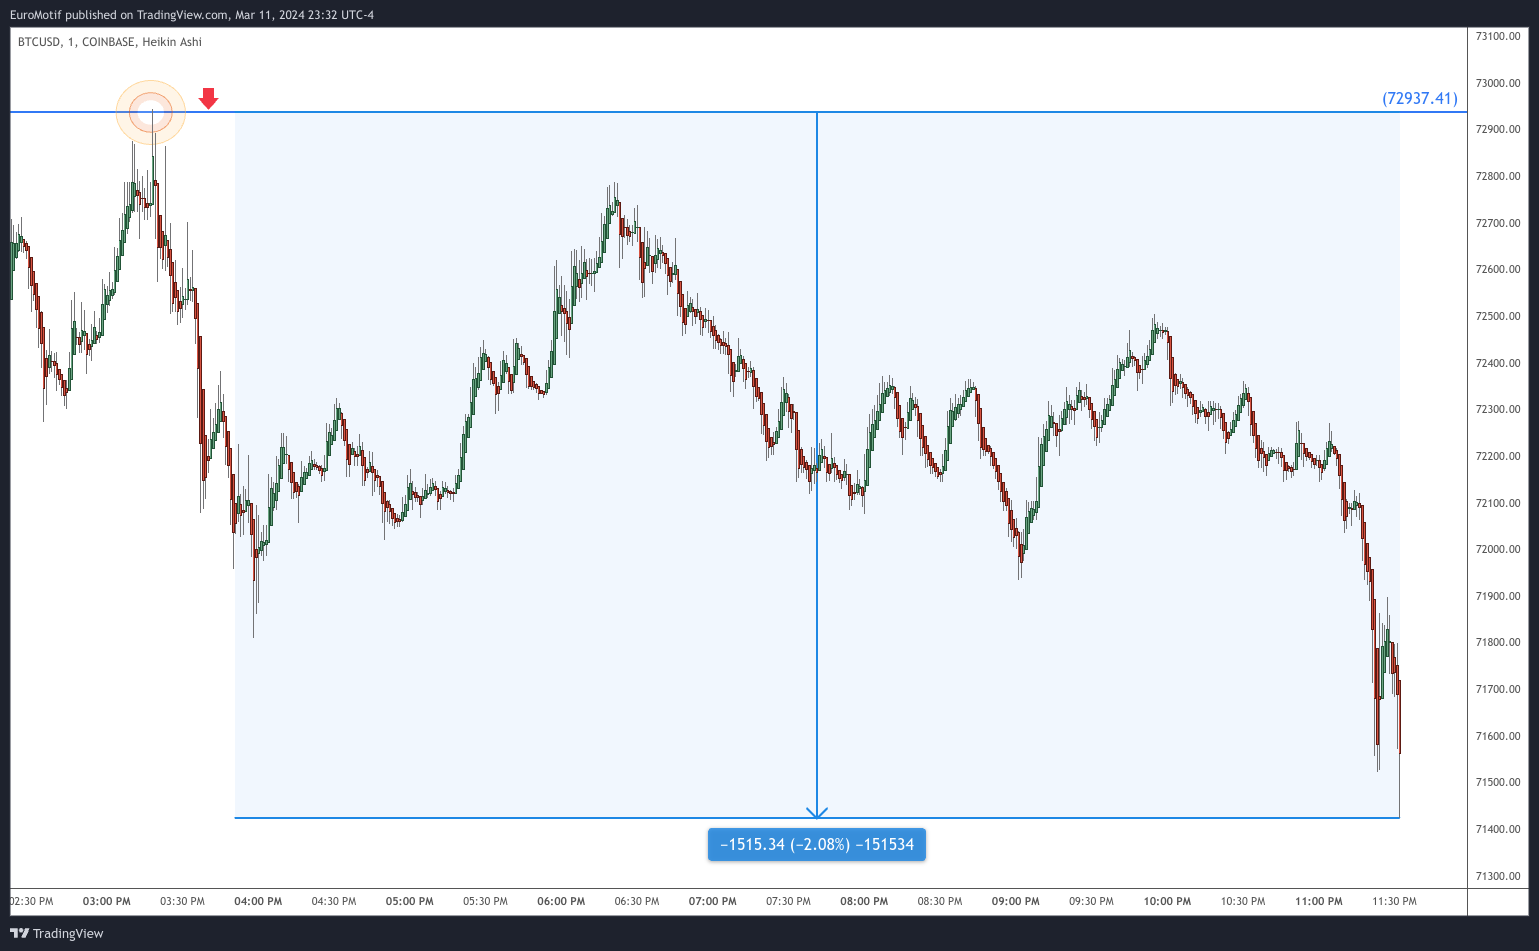1539x951 pixels.
Task: Select the 03:30 PM time axis label
Action: click(x=182, y=901)
